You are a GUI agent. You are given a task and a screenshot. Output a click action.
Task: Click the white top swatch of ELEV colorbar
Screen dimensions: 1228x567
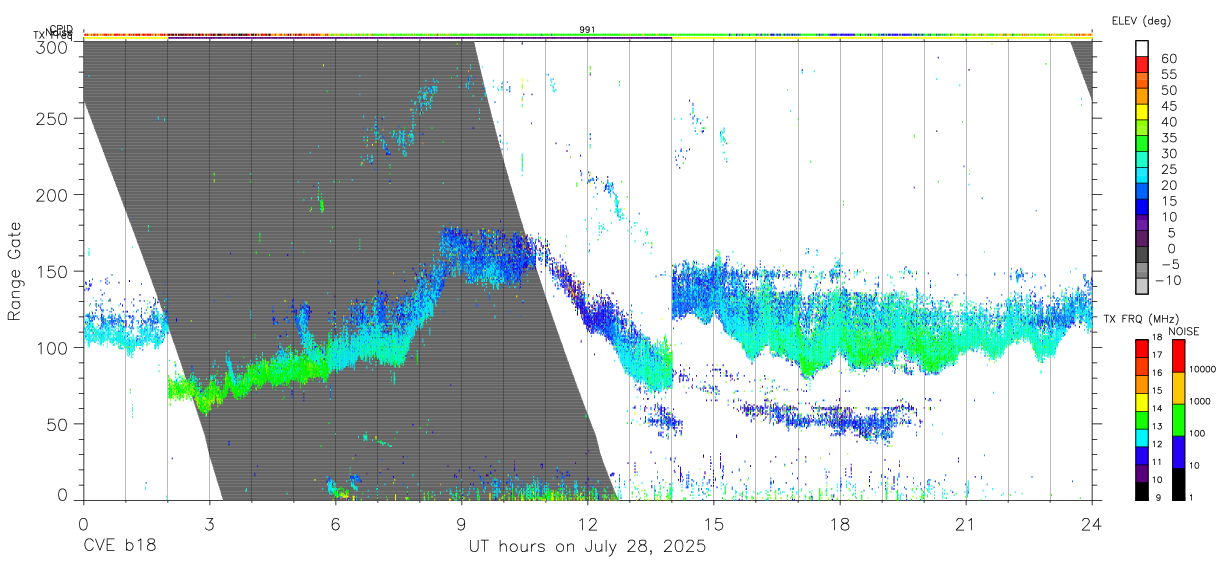point(1142,49)
